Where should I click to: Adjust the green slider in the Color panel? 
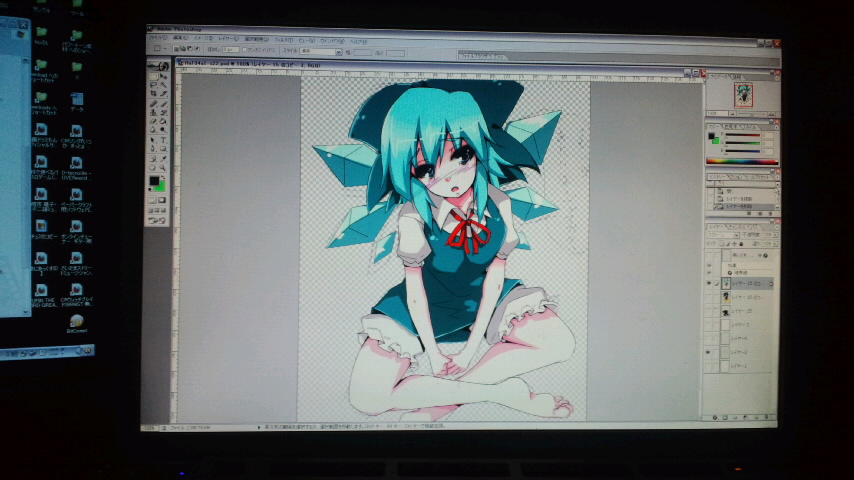[x=742, y=143]
